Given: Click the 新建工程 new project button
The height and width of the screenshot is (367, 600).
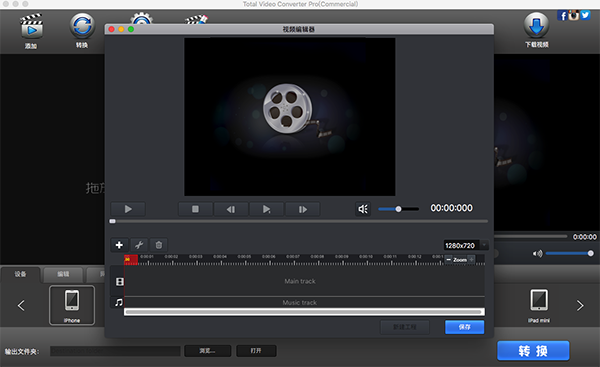Looking at the screenshot, I should click(x=405, y=327).
